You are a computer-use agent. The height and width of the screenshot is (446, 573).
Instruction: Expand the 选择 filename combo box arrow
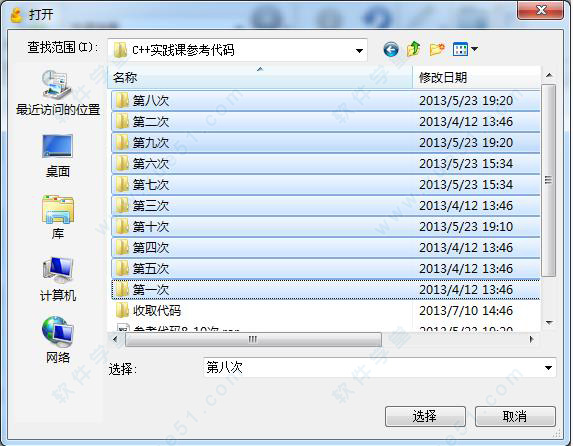(x=548, y=368)
